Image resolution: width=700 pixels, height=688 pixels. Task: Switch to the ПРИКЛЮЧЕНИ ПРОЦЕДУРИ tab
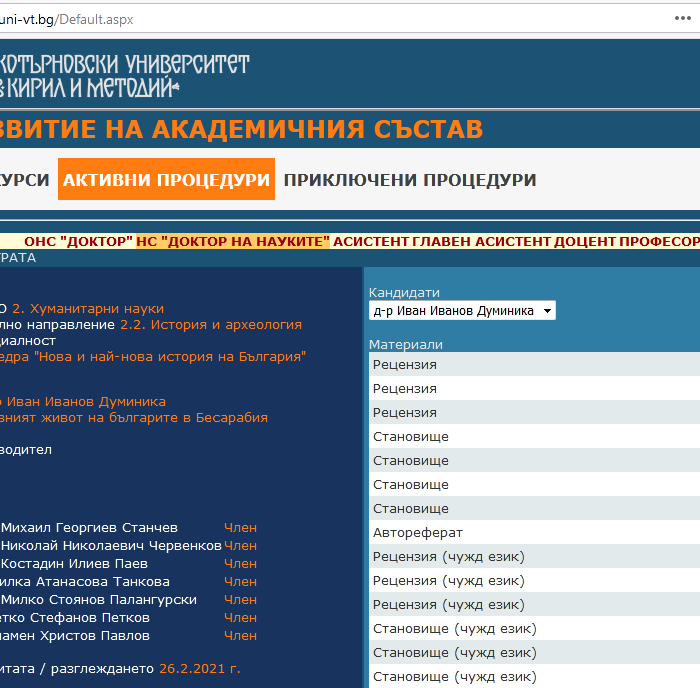click(x=410, y=180)
